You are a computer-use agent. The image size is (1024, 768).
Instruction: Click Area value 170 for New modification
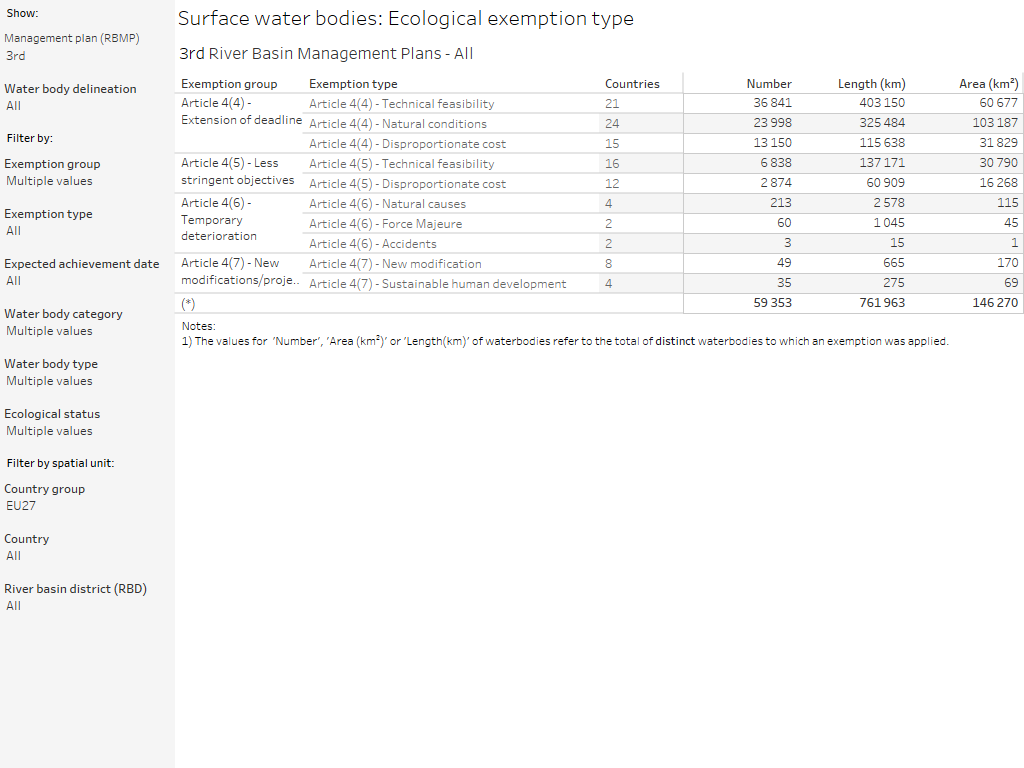coord(1008,263)
